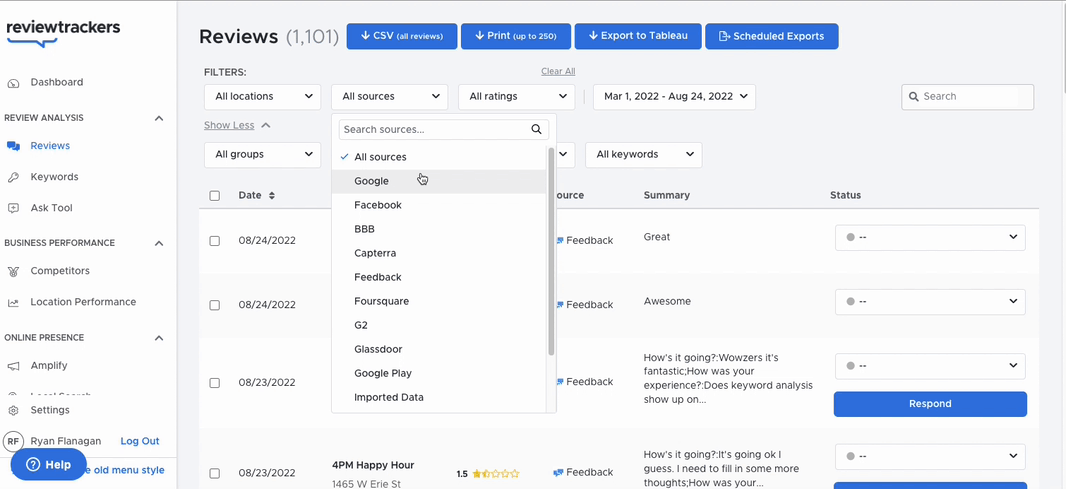
Task: Collapse the Business Performance section
Action: [159, 243]
